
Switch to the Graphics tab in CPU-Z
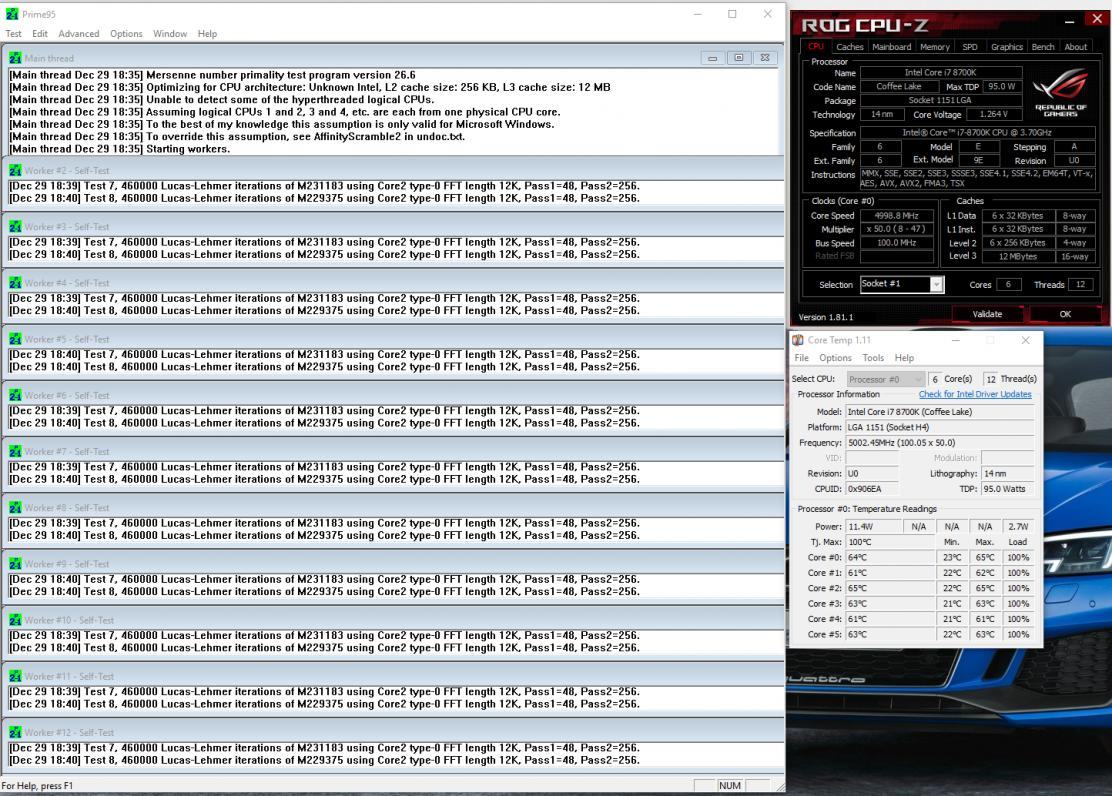(1007, 47)
